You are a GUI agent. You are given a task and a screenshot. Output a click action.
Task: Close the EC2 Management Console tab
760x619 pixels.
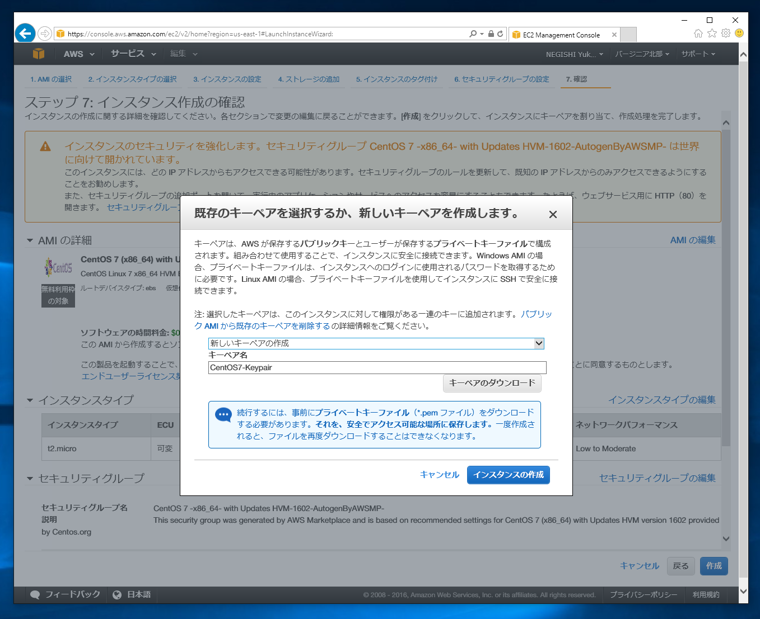[x=614, y=35]
